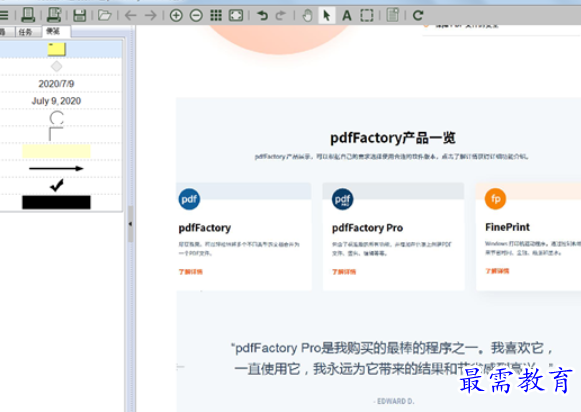Select the gray diamond stamp item
581x412 pixels.
(56, 66)
